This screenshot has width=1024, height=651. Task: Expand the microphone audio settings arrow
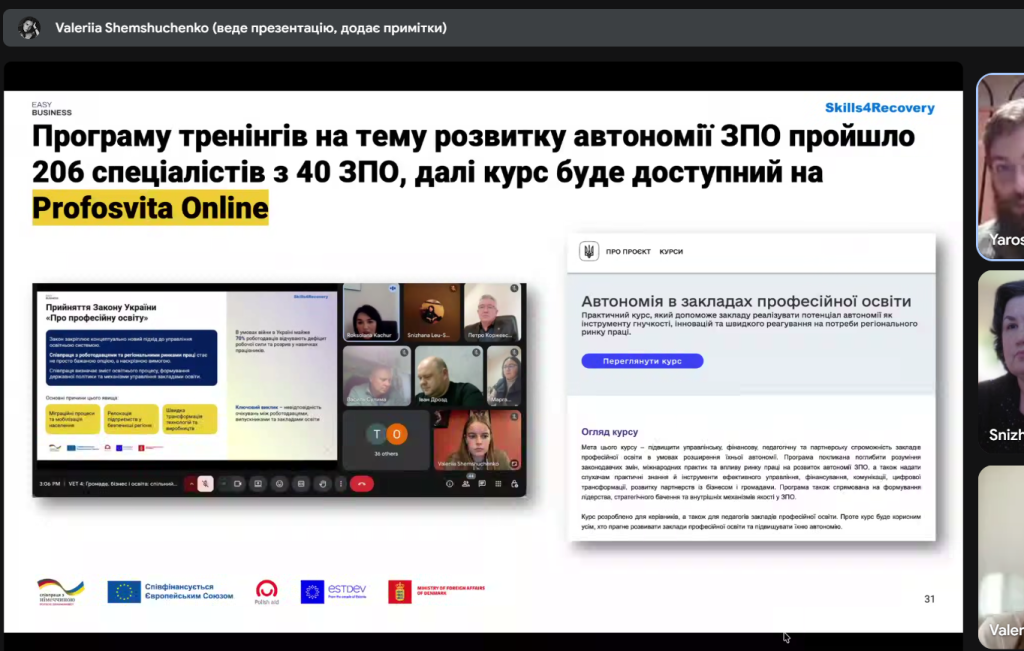click(190, 484)
